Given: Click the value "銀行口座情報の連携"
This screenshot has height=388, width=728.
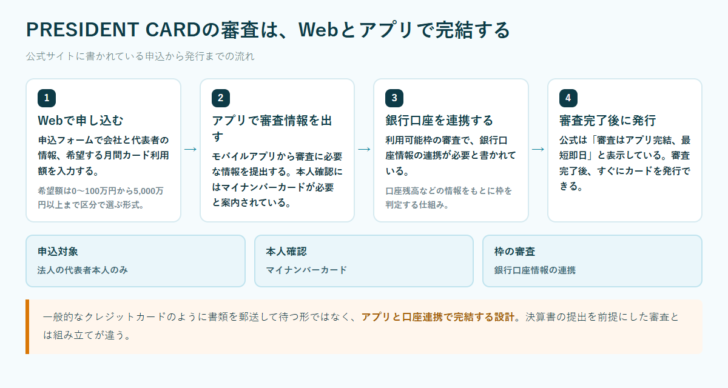Looking at the screenshot, I should tap(535, 270).
